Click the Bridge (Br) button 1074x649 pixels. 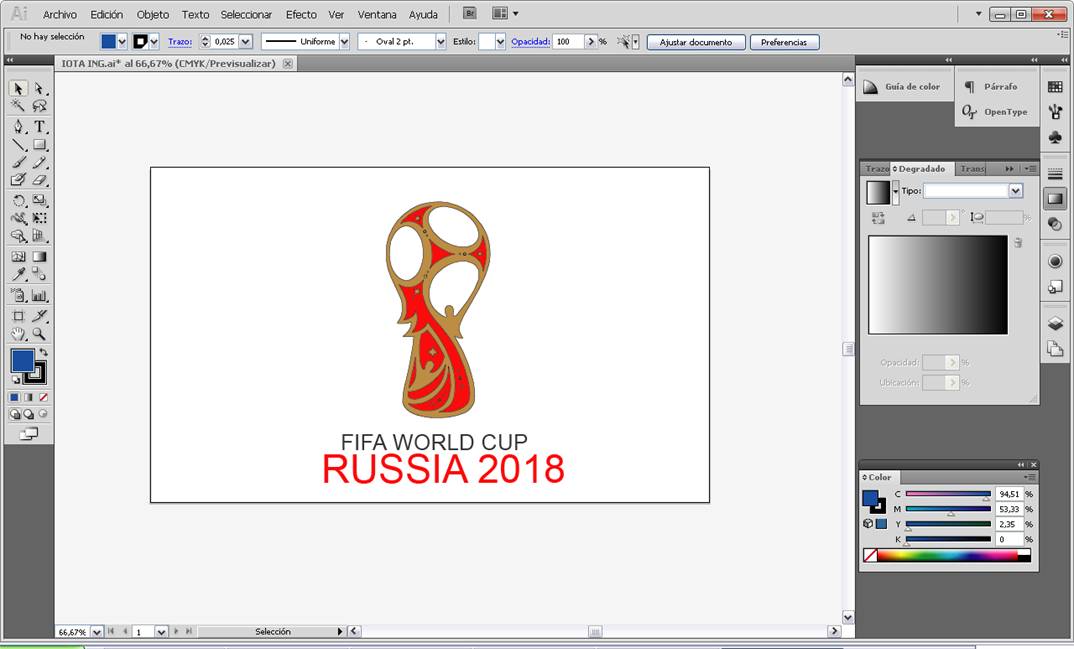[470, 14]
